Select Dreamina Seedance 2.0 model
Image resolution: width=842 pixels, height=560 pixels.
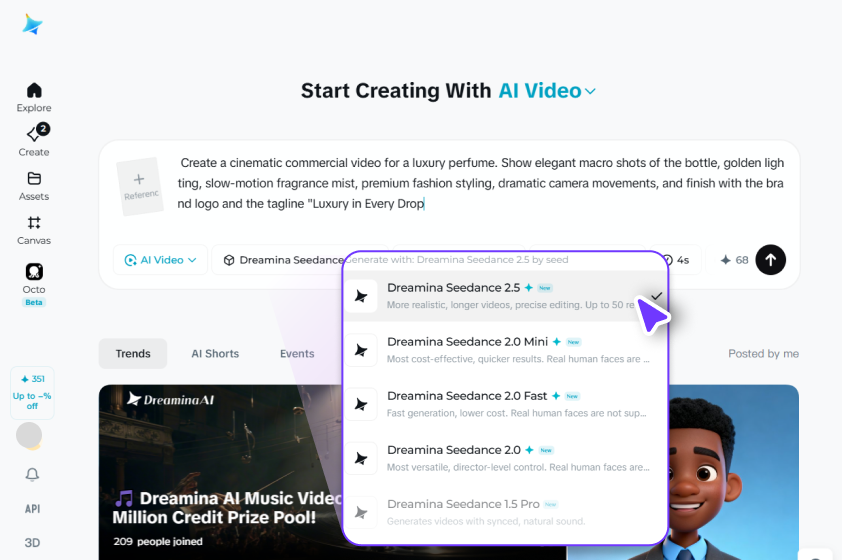tap(505, 459)
